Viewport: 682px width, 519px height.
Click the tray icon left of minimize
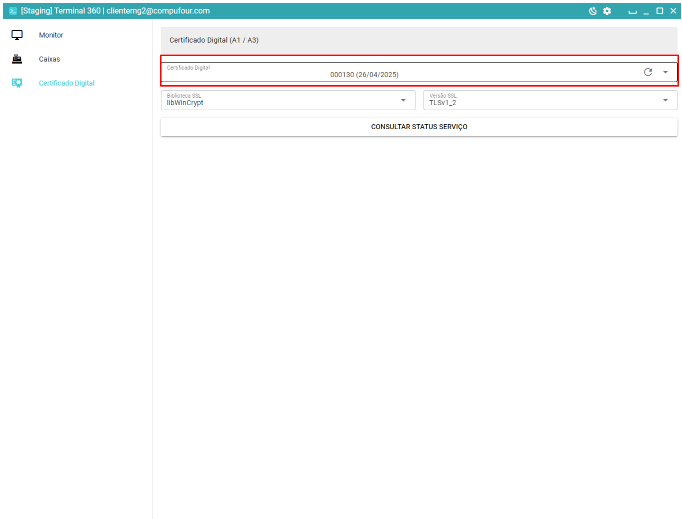632,10
